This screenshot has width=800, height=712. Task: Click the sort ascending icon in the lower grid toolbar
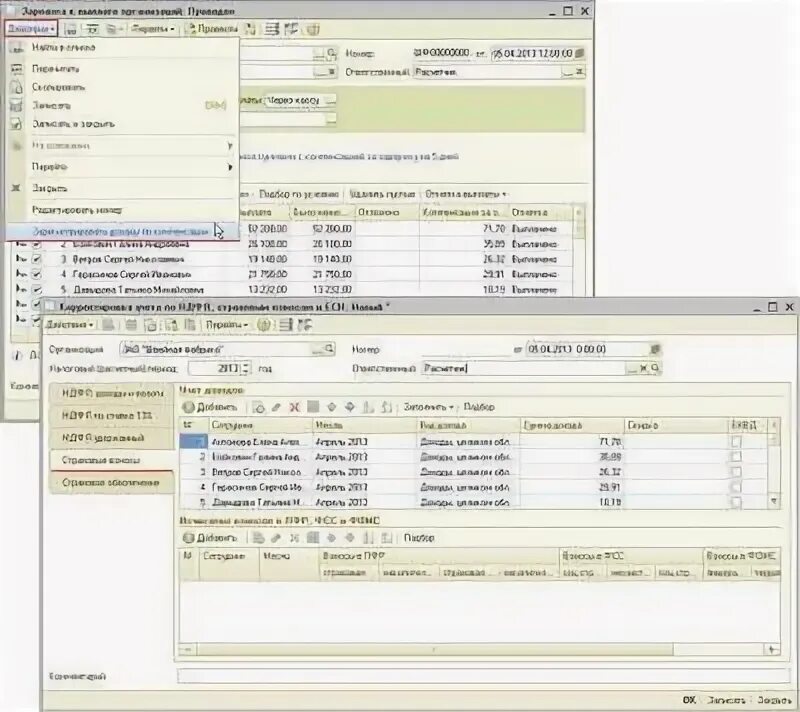click(x=368, y=538)
